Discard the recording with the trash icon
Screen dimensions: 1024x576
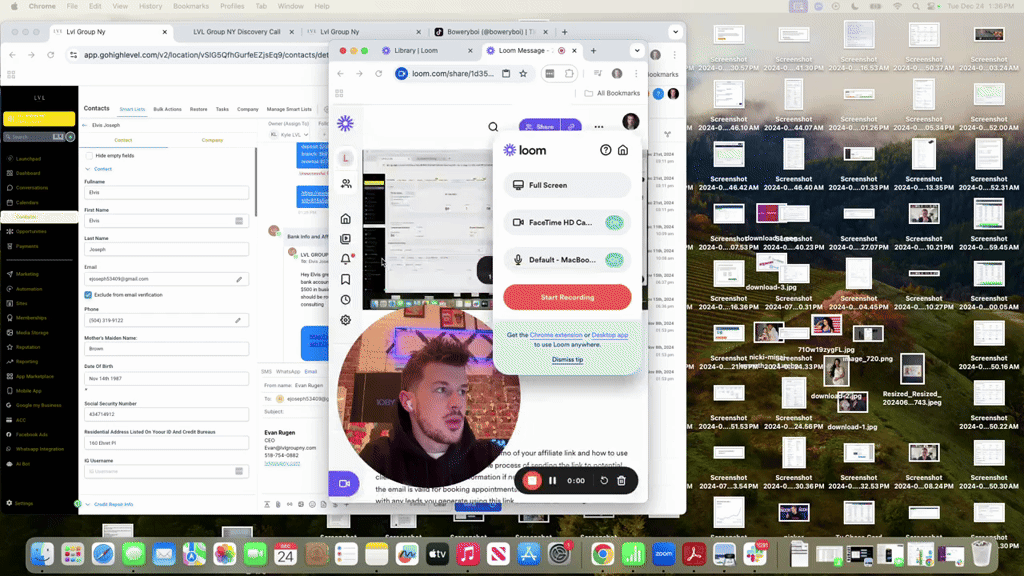click(621, 480)
